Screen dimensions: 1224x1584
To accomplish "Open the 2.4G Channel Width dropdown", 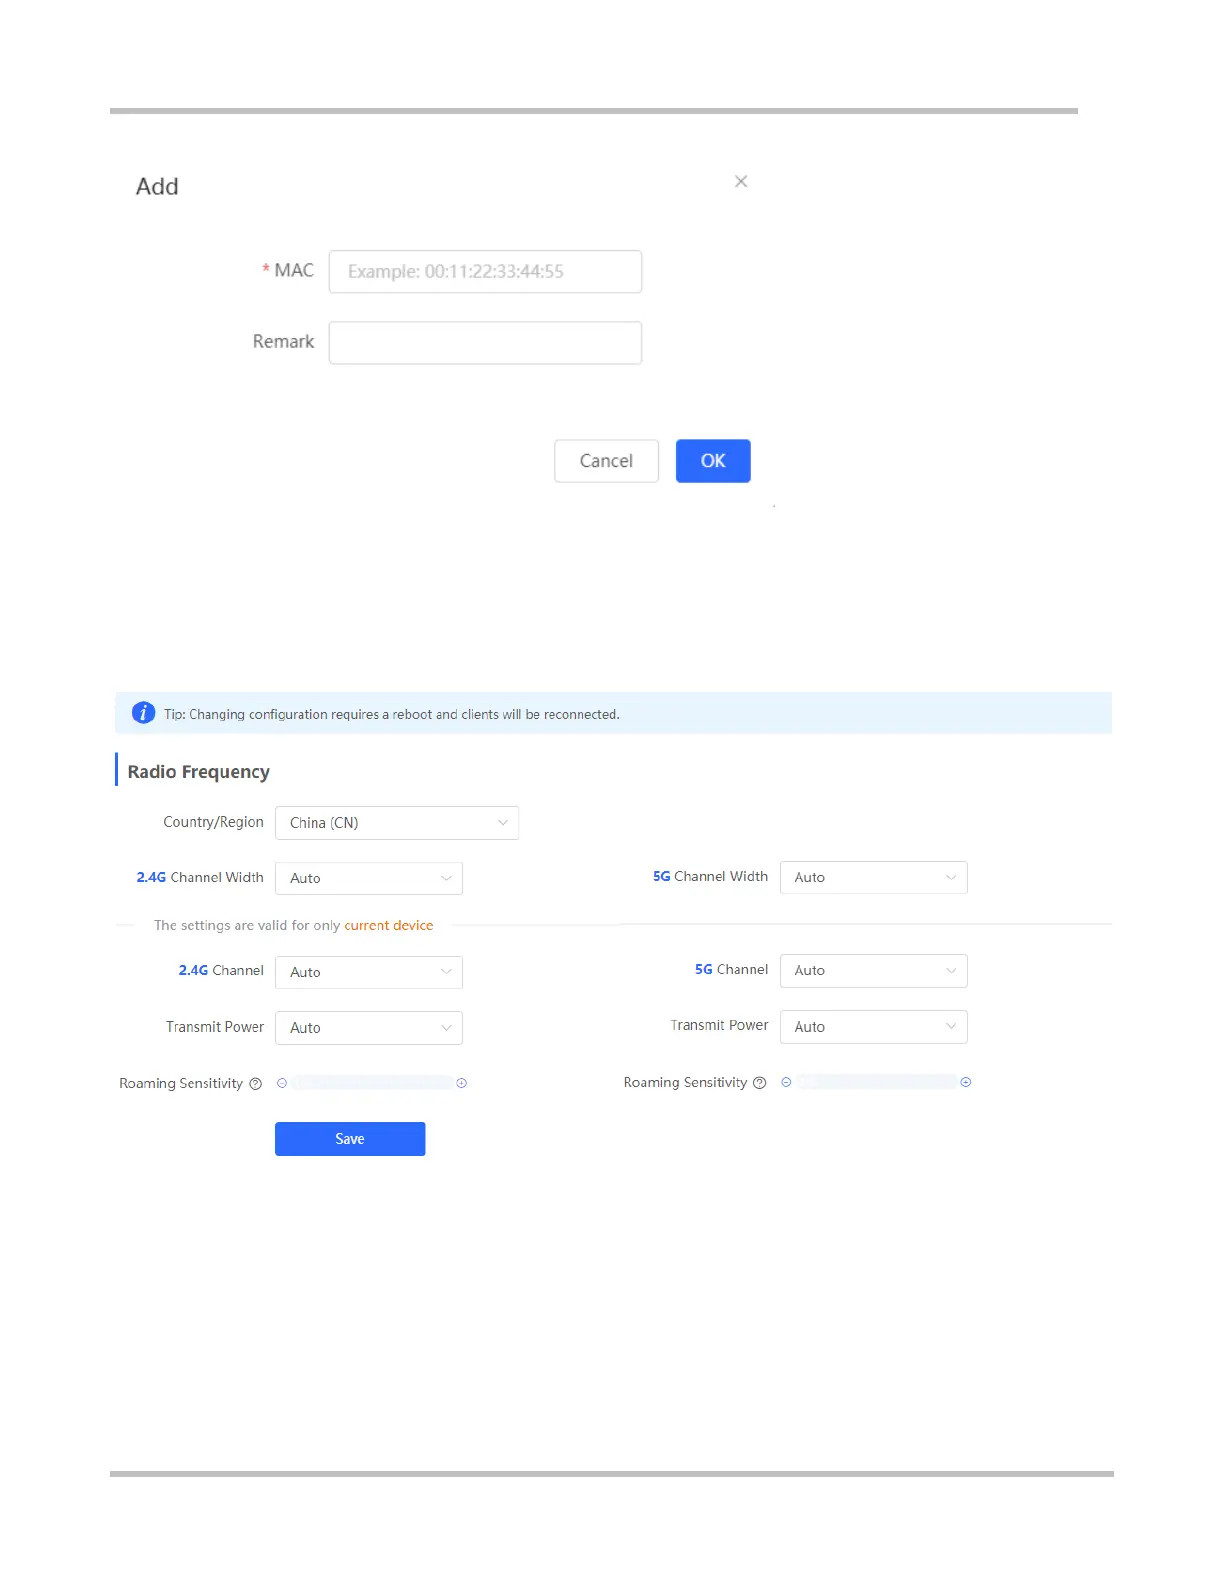I will (x=369, y=878).
